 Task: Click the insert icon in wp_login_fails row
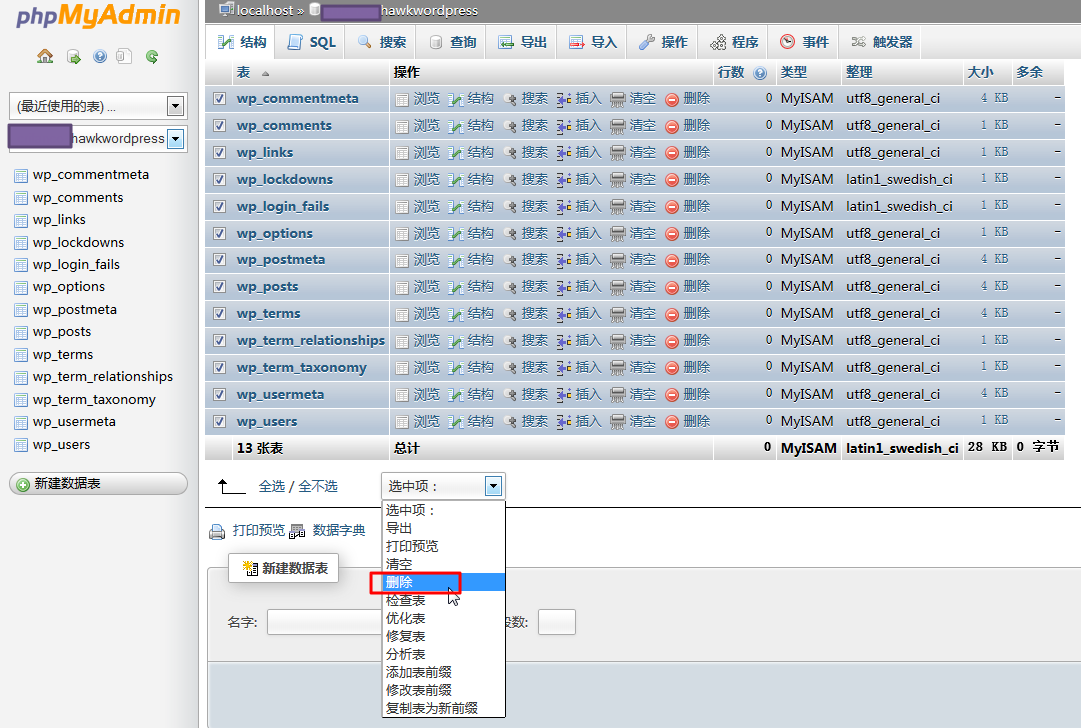point(564,207)
